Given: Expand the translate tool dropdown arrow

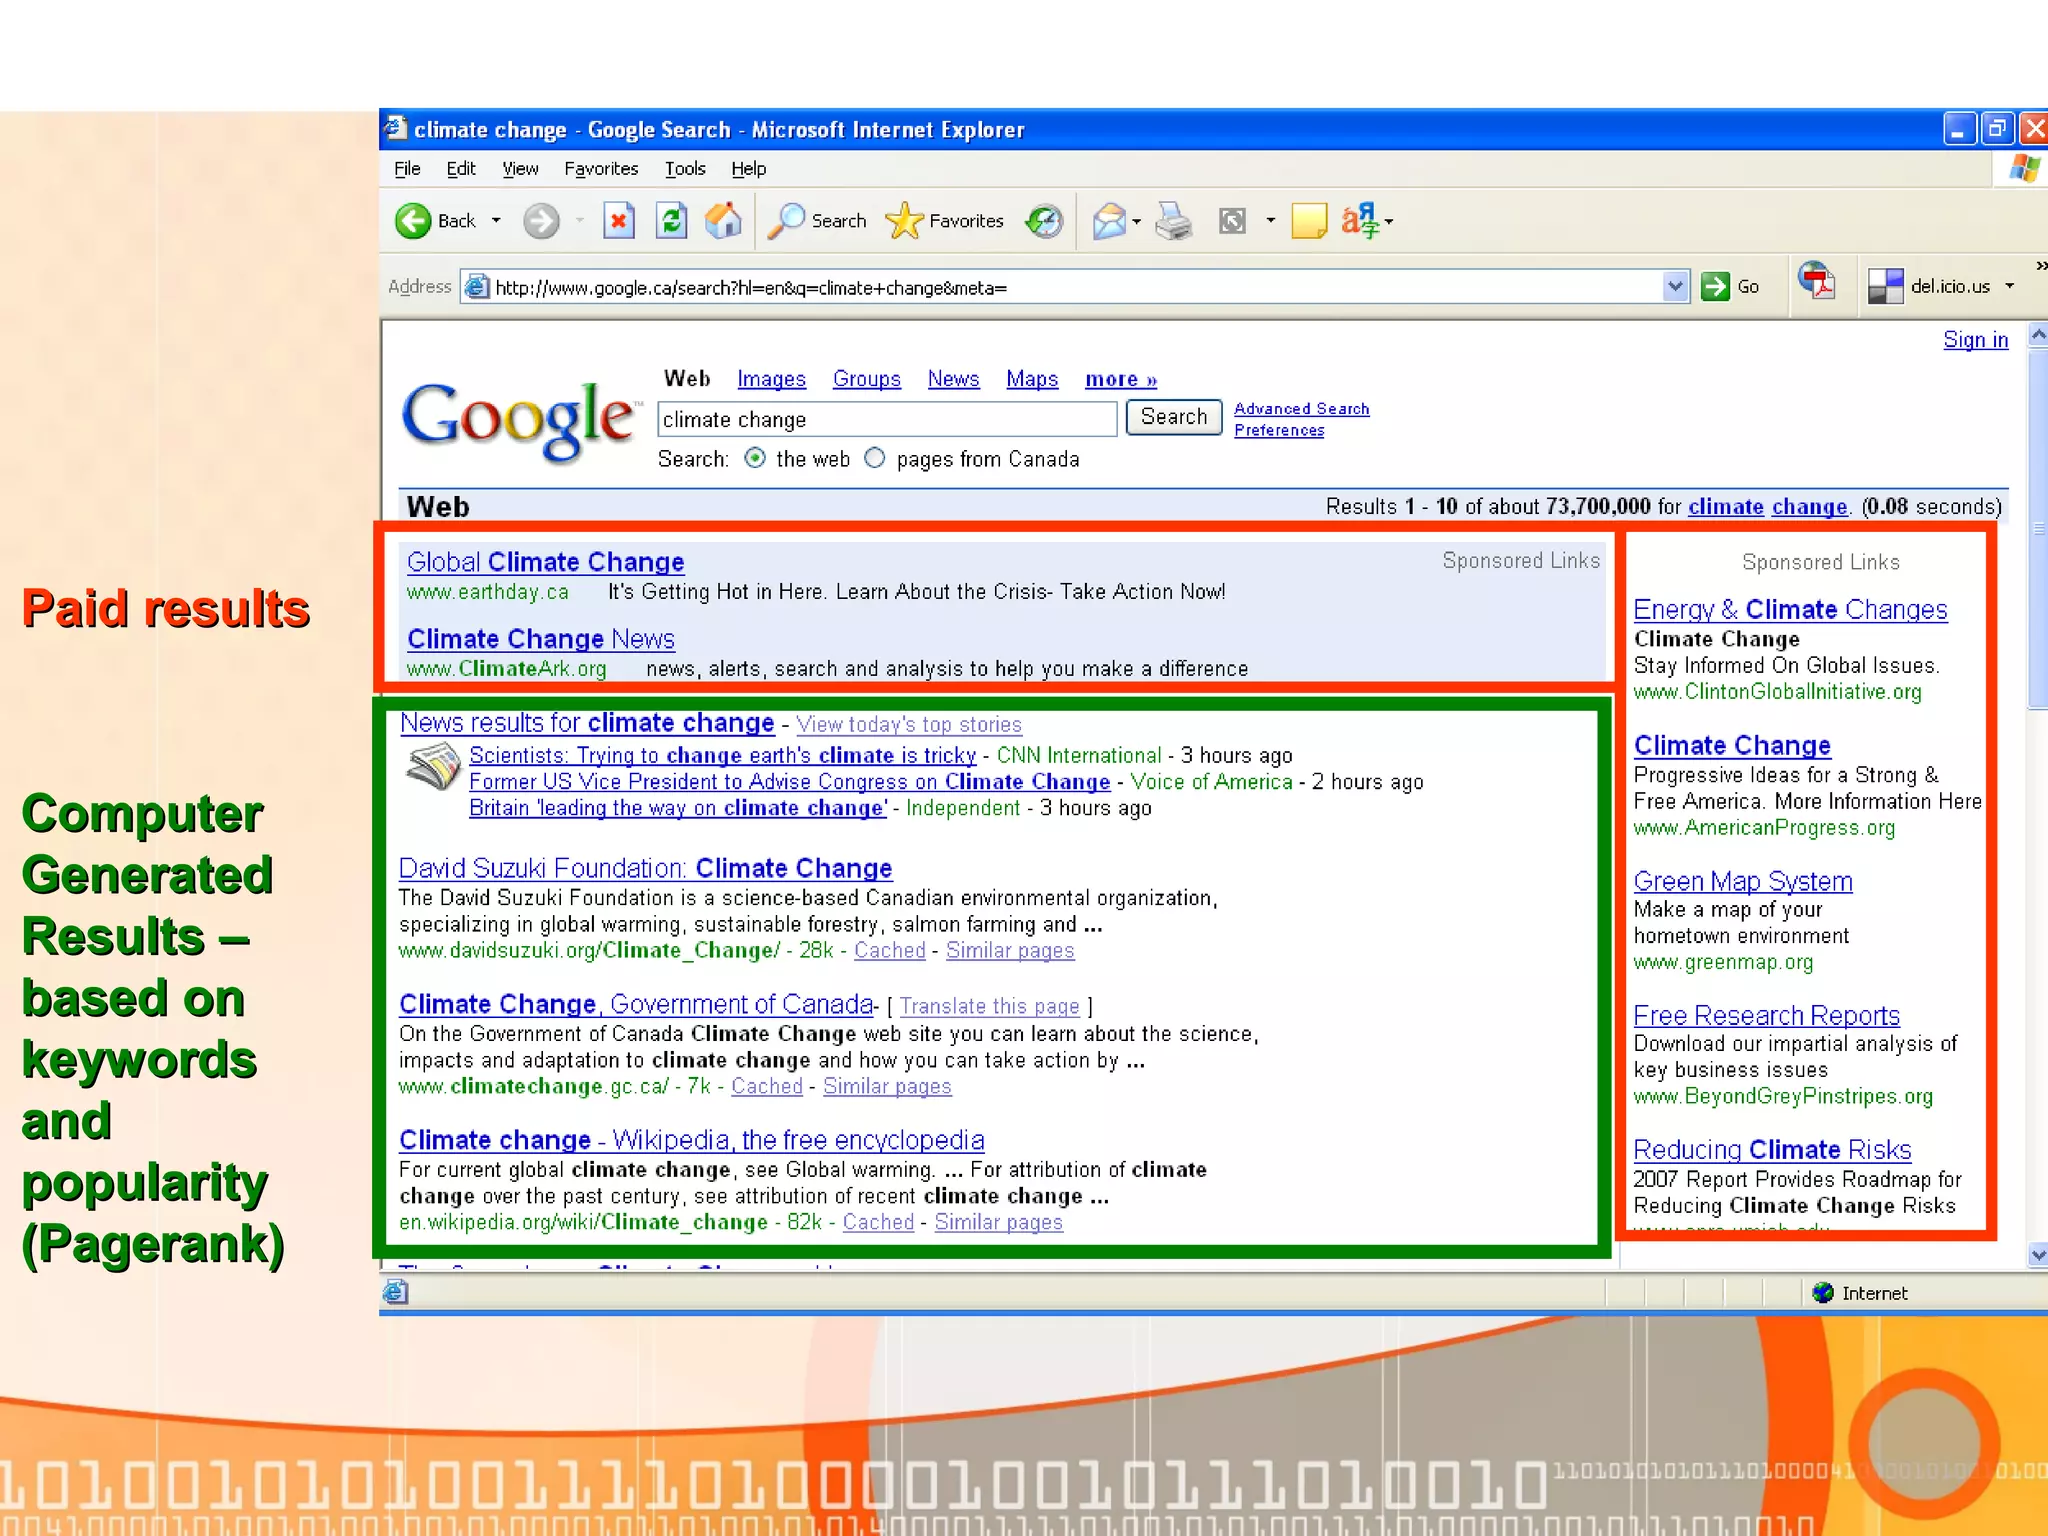Looking at the screenshot, I should (1389, 222).
